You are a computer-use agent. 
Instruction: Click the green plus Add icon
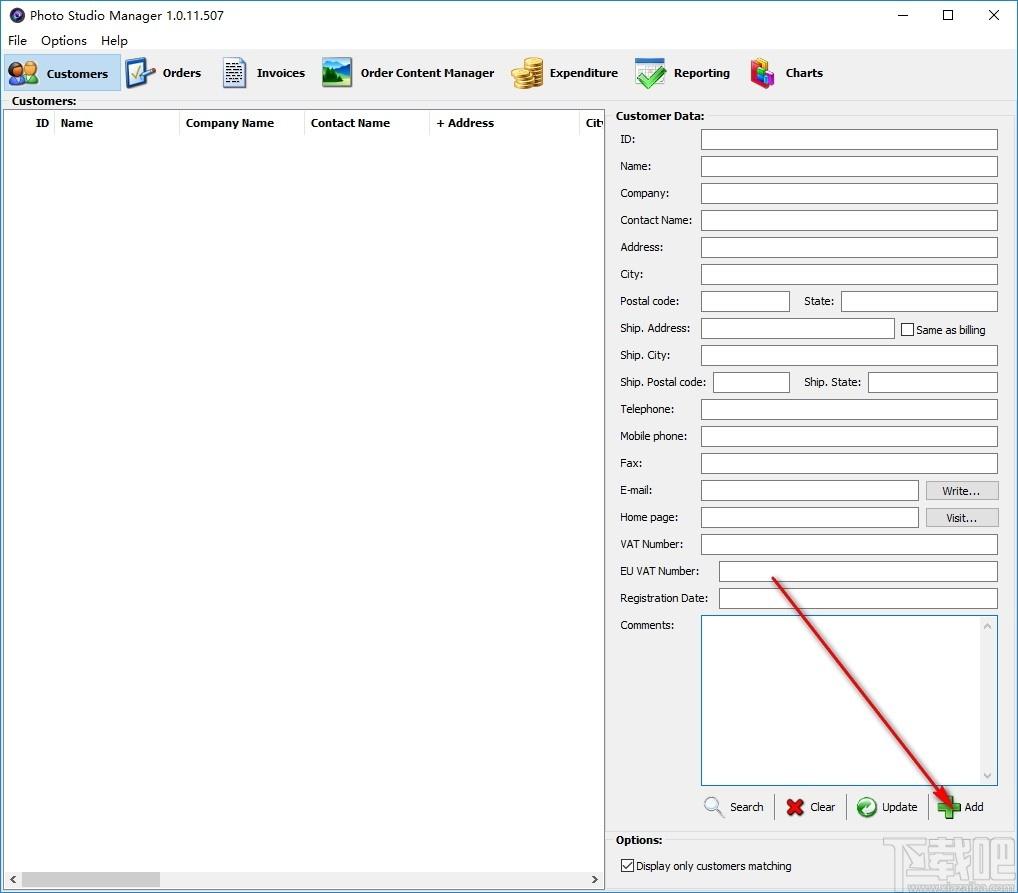point(949,807)
